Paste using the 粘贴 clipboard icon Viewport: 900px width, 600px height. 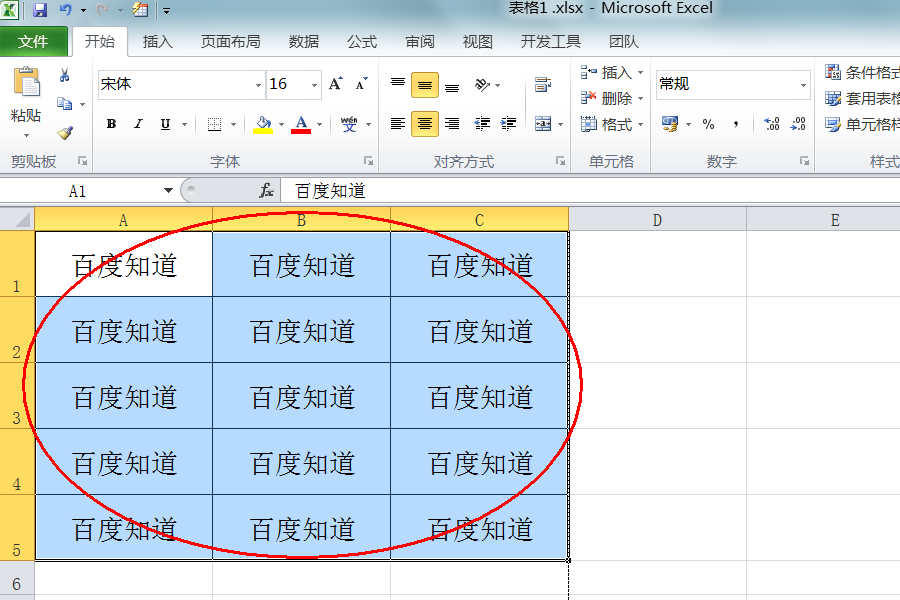[x=26, y=83]
